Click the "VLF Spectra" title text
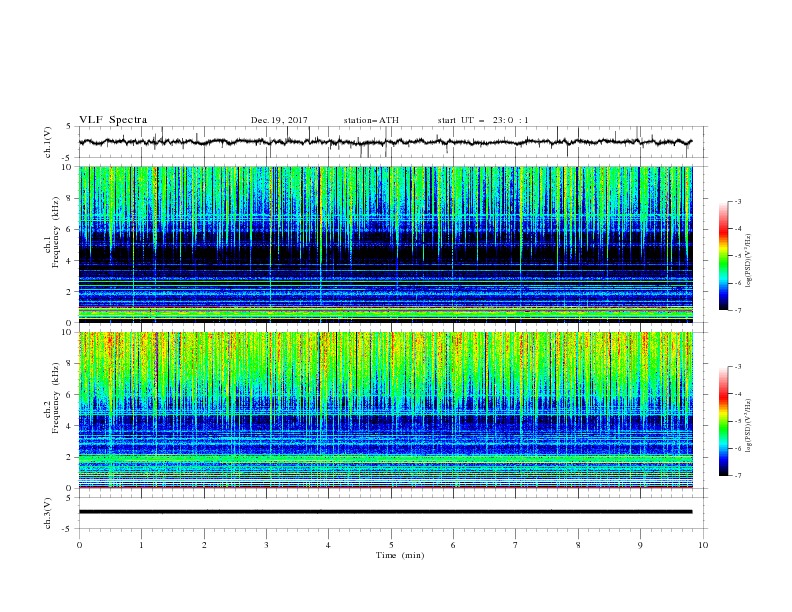The height and width of the screenshot is (612, 792). pyautogui.click(x=113, y=120)
